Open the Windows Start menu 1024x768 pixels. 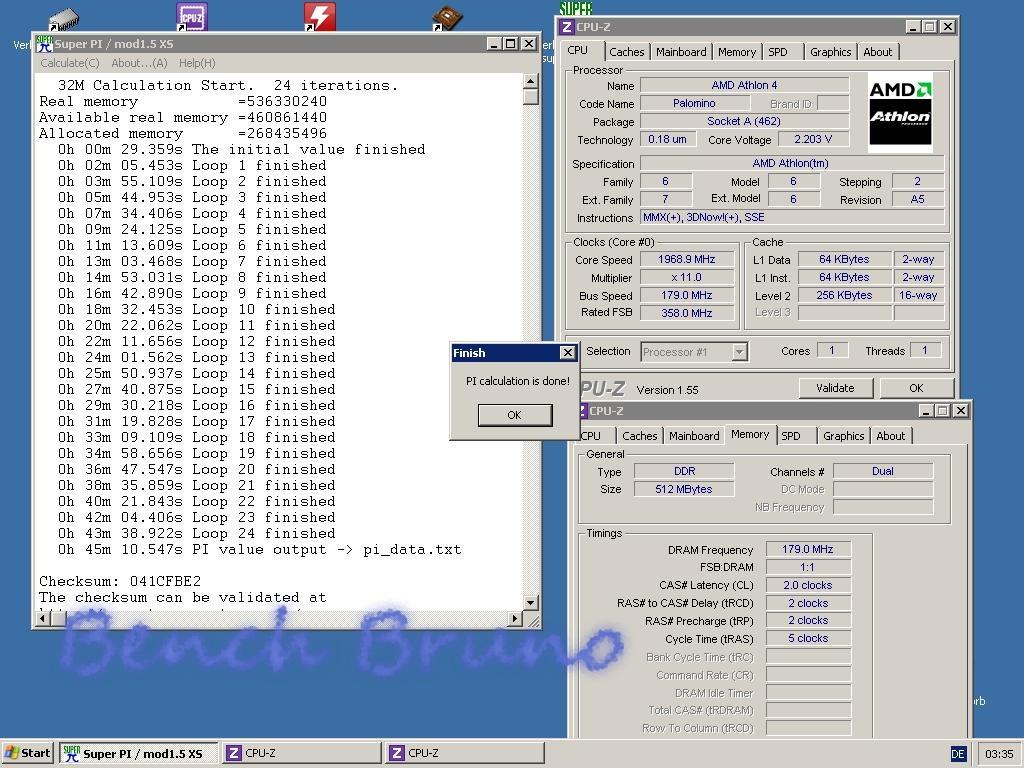(27, 753)
